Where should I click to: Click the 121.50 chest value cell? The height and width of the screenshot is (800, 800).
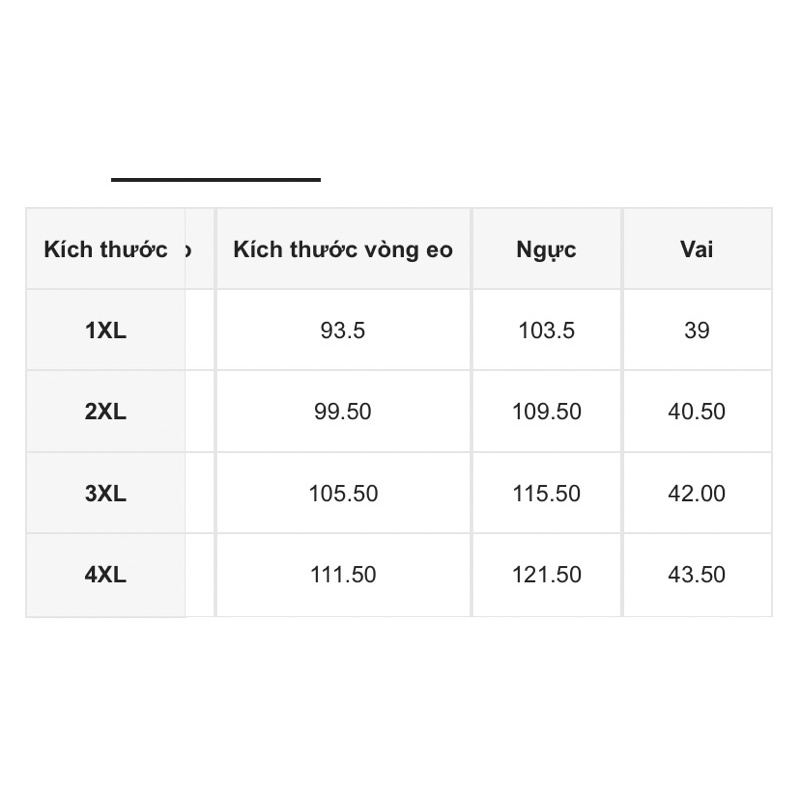pyautogui.click(x=546, y=574)
